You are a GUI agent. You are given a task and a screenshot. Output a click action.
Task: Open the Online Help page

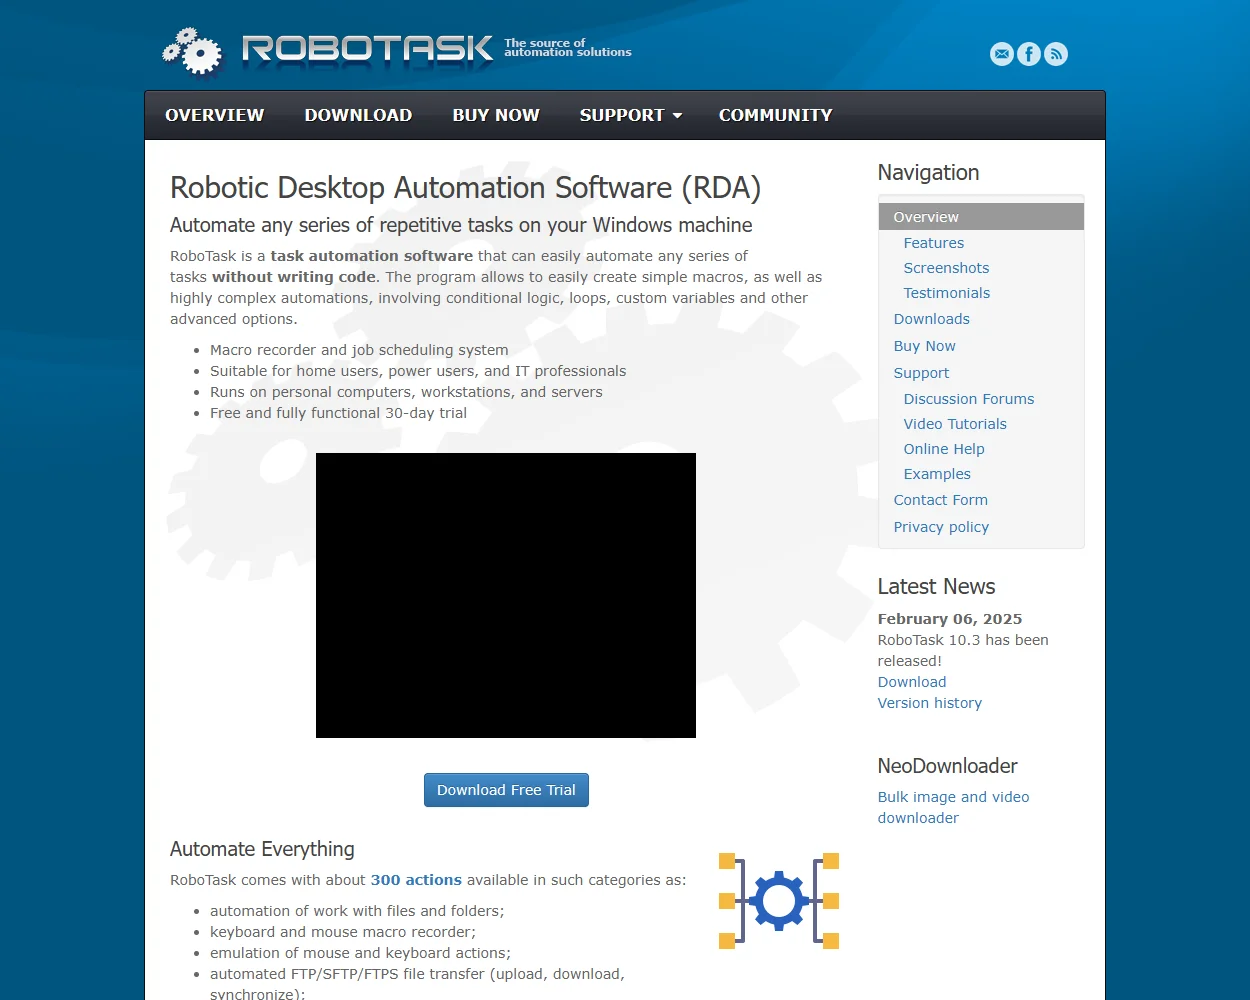(x=943, y=448)
